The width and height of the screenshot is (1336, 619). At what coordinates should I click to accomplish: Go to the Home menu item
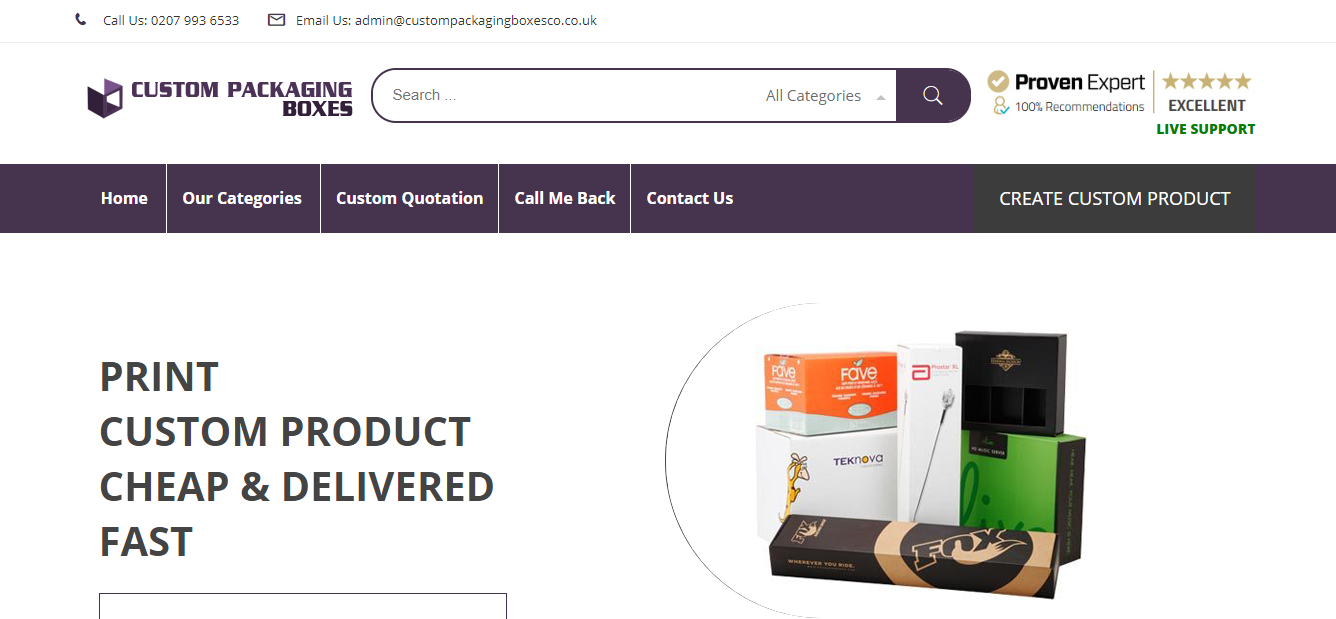coord(124,198)
